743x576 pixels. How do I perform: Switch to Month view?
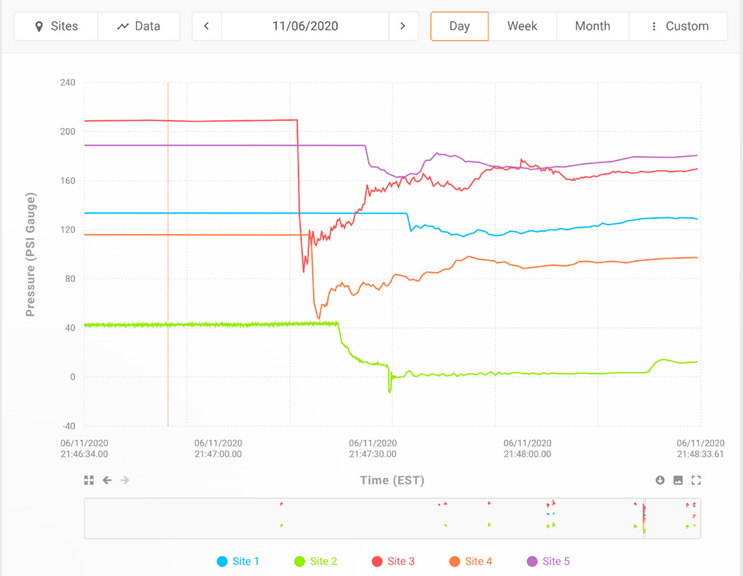pyautogui.click(x=592, y=26)
